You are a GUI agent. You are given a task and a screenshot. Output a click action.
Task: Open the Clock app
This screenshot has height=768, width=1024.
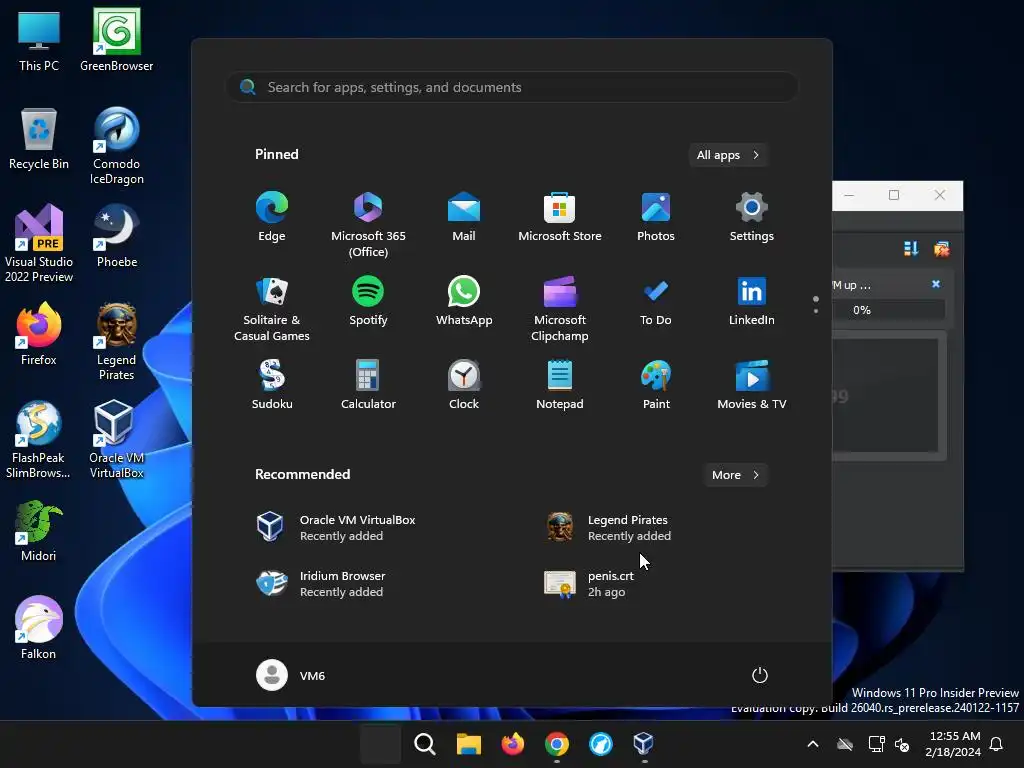464,385
